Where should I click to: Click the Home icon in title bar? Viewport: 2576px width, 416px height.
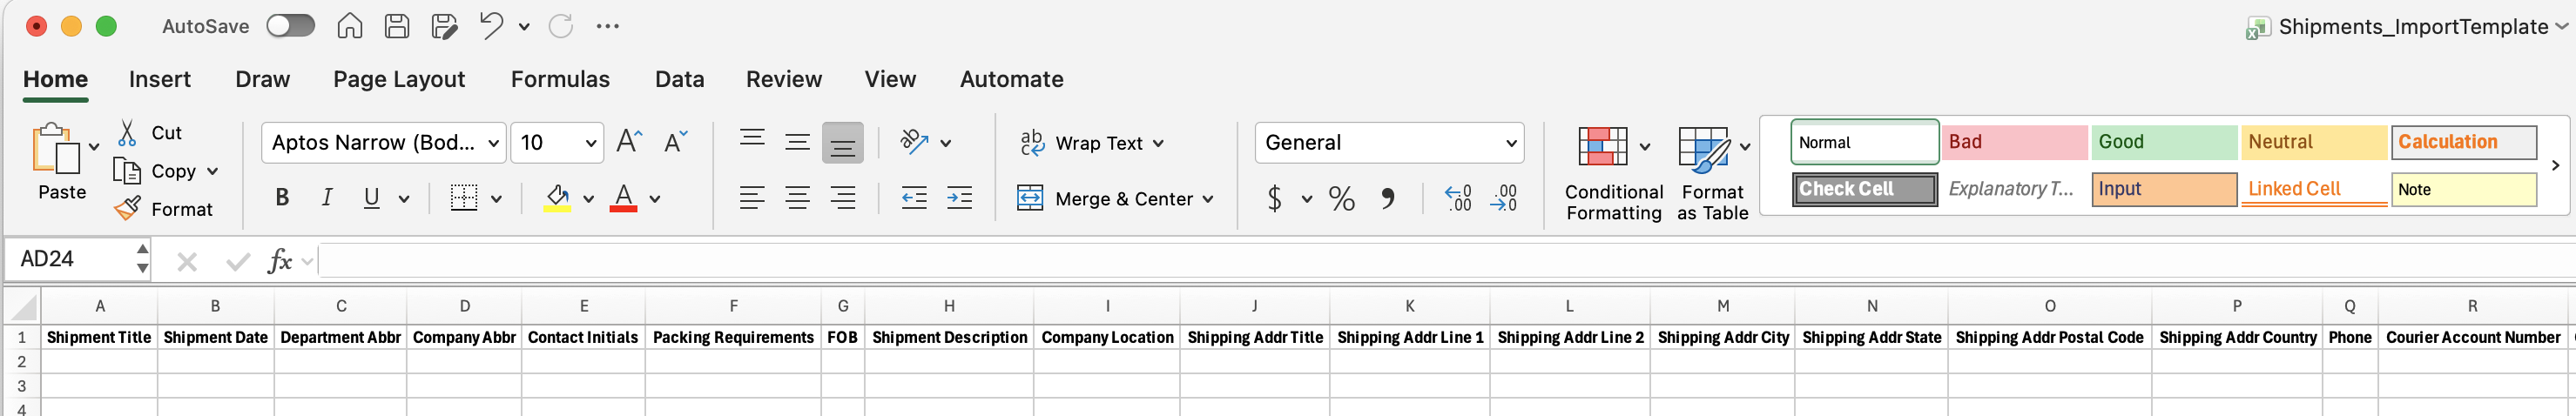[349, 26]
